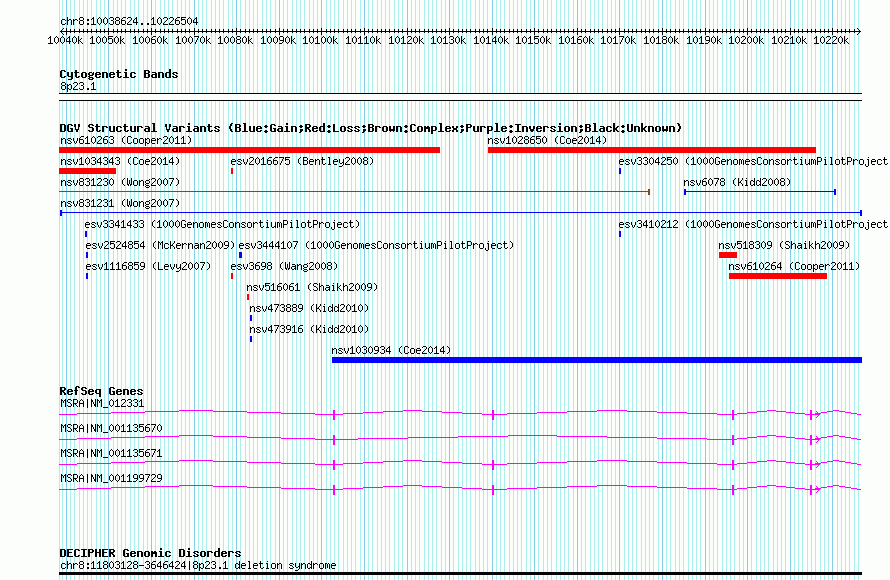Click the nsv473889 (Kidd2010) label
890x580 pixels.
[309, 308]
